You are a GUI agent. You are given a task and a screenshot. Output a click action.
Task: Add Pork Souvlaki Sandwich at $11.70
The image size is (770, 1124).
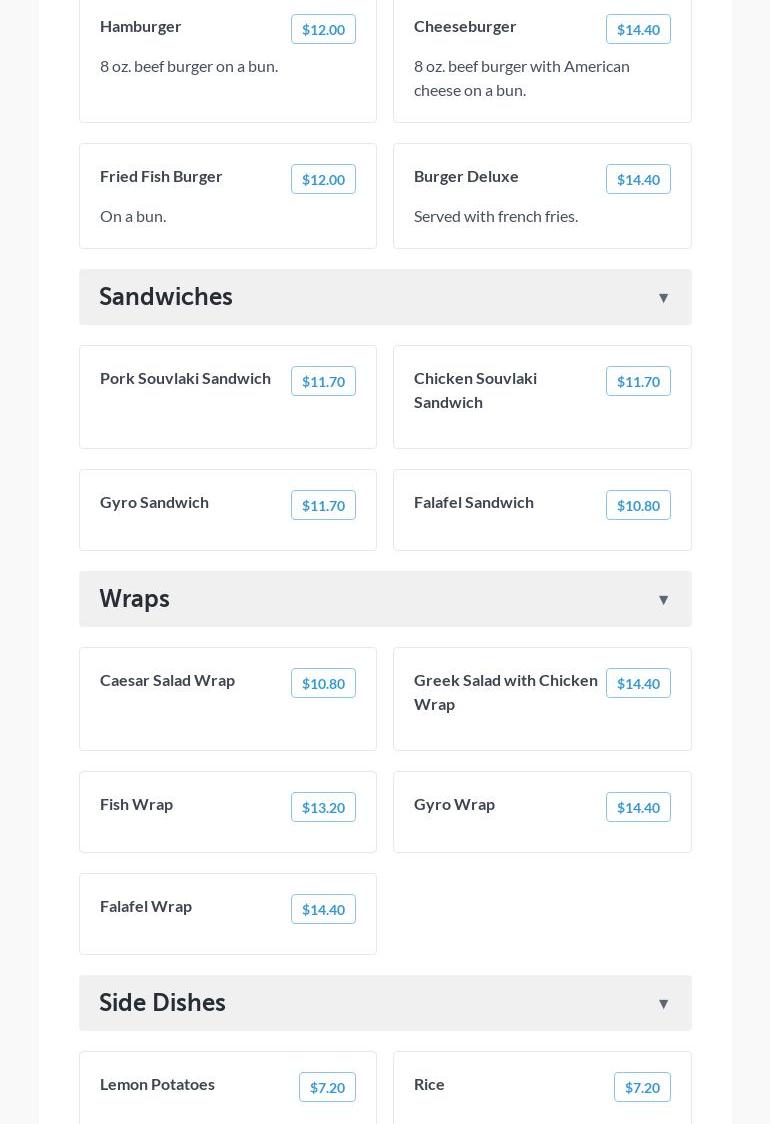pyautogui.click(x=323, y=382)
